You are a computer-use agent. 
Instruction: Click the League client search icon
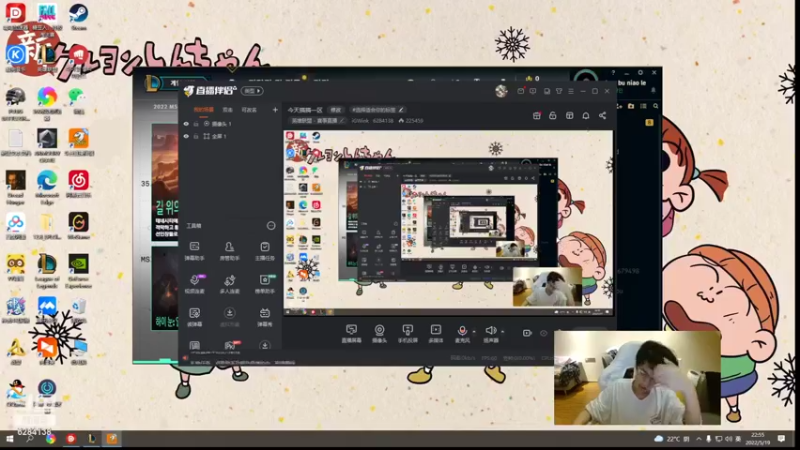(656, 106)
